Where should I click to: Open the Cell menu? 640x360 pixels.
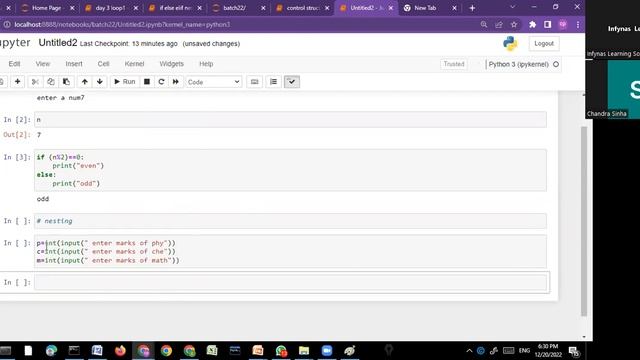click(103, 64)
